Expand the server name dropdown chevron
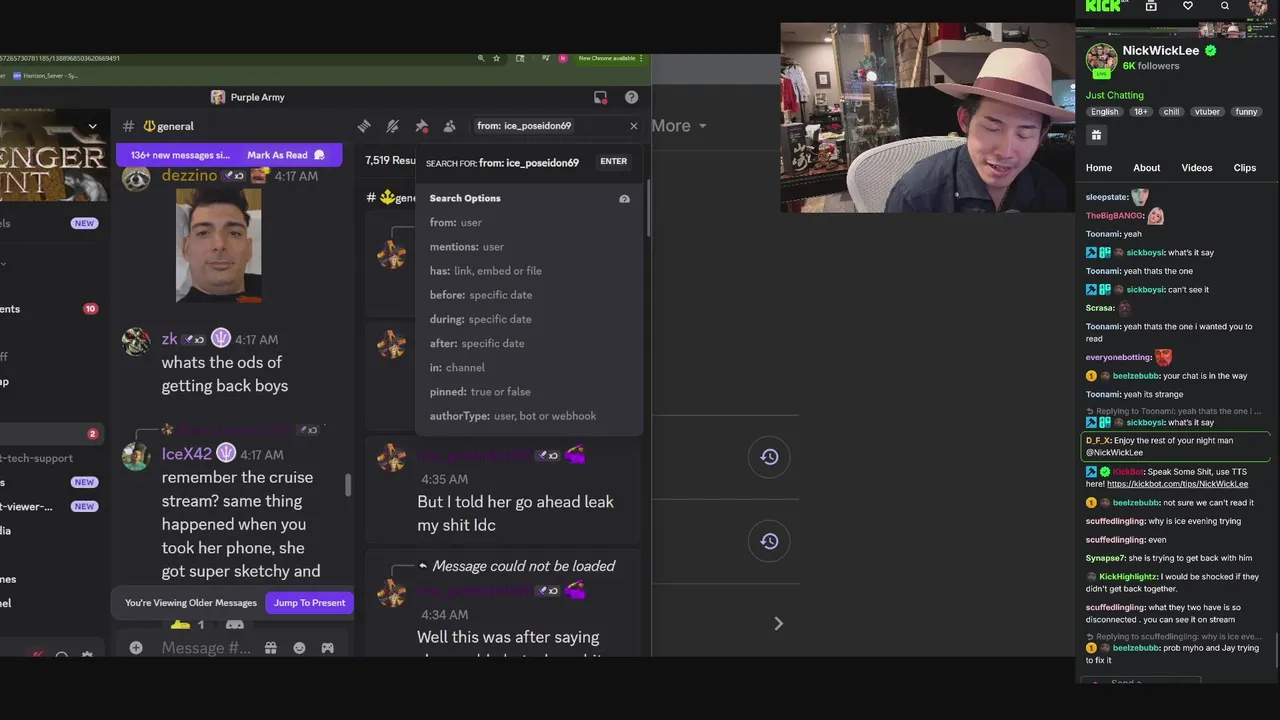The height and width of the screenshot is (720, 1280). [x=93, y=126]
